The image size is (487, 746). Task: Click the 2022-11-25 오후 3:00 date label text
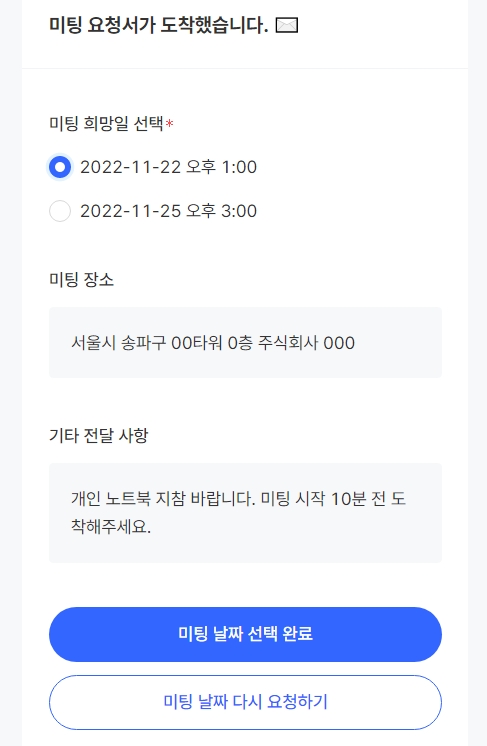(x=168, y=211)
